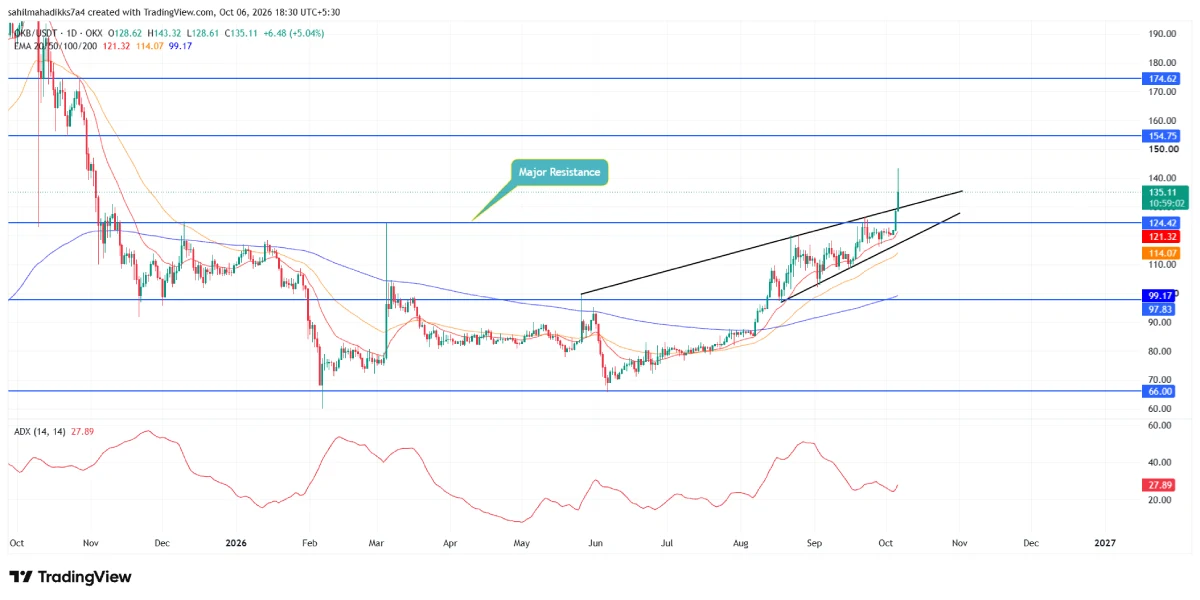This screenshot has width=1200, height=600.
Task: Click the bold 150.00 price scale label
Action: coord(1162,149)
